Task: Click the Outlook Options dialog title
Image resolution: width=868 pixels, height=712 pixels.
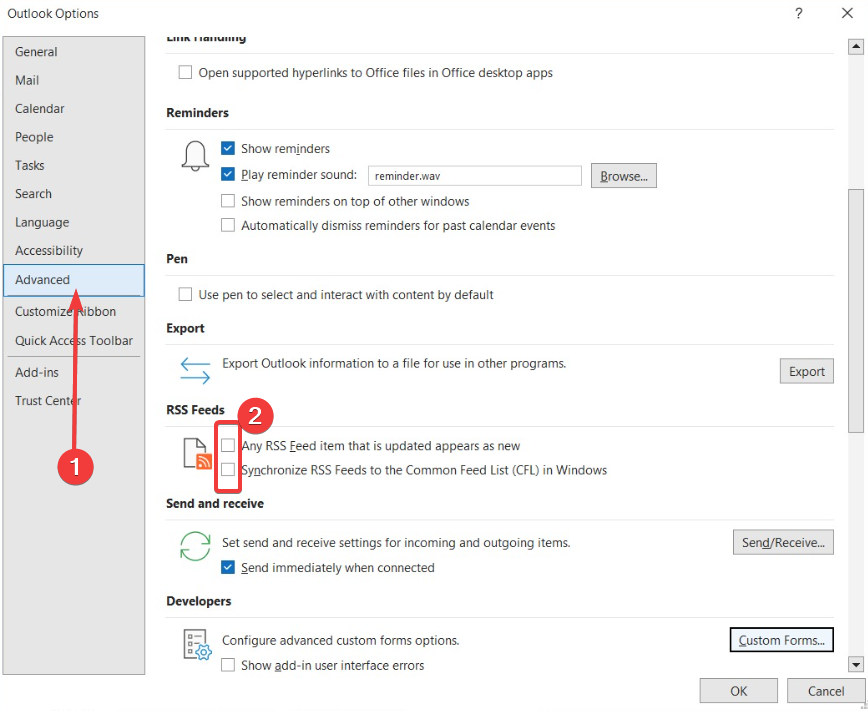Action: (53, 13)
